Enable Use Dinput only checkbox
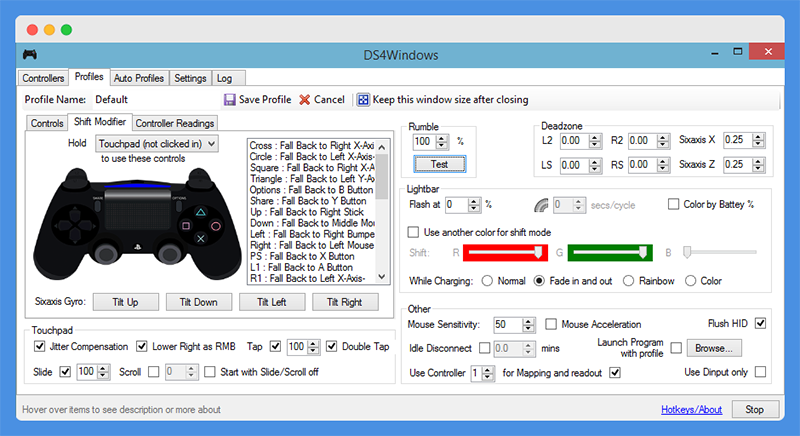 pos(760,372)
